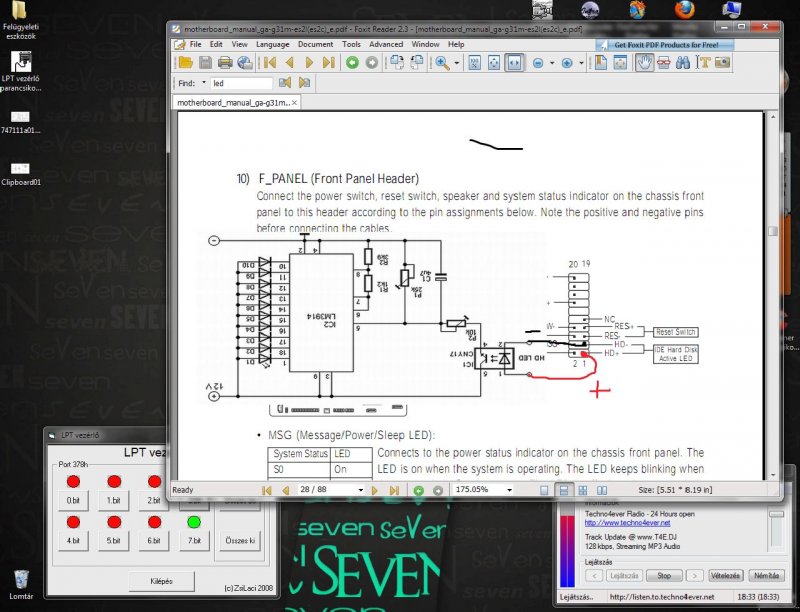Open the Language menu

[272, 44]
